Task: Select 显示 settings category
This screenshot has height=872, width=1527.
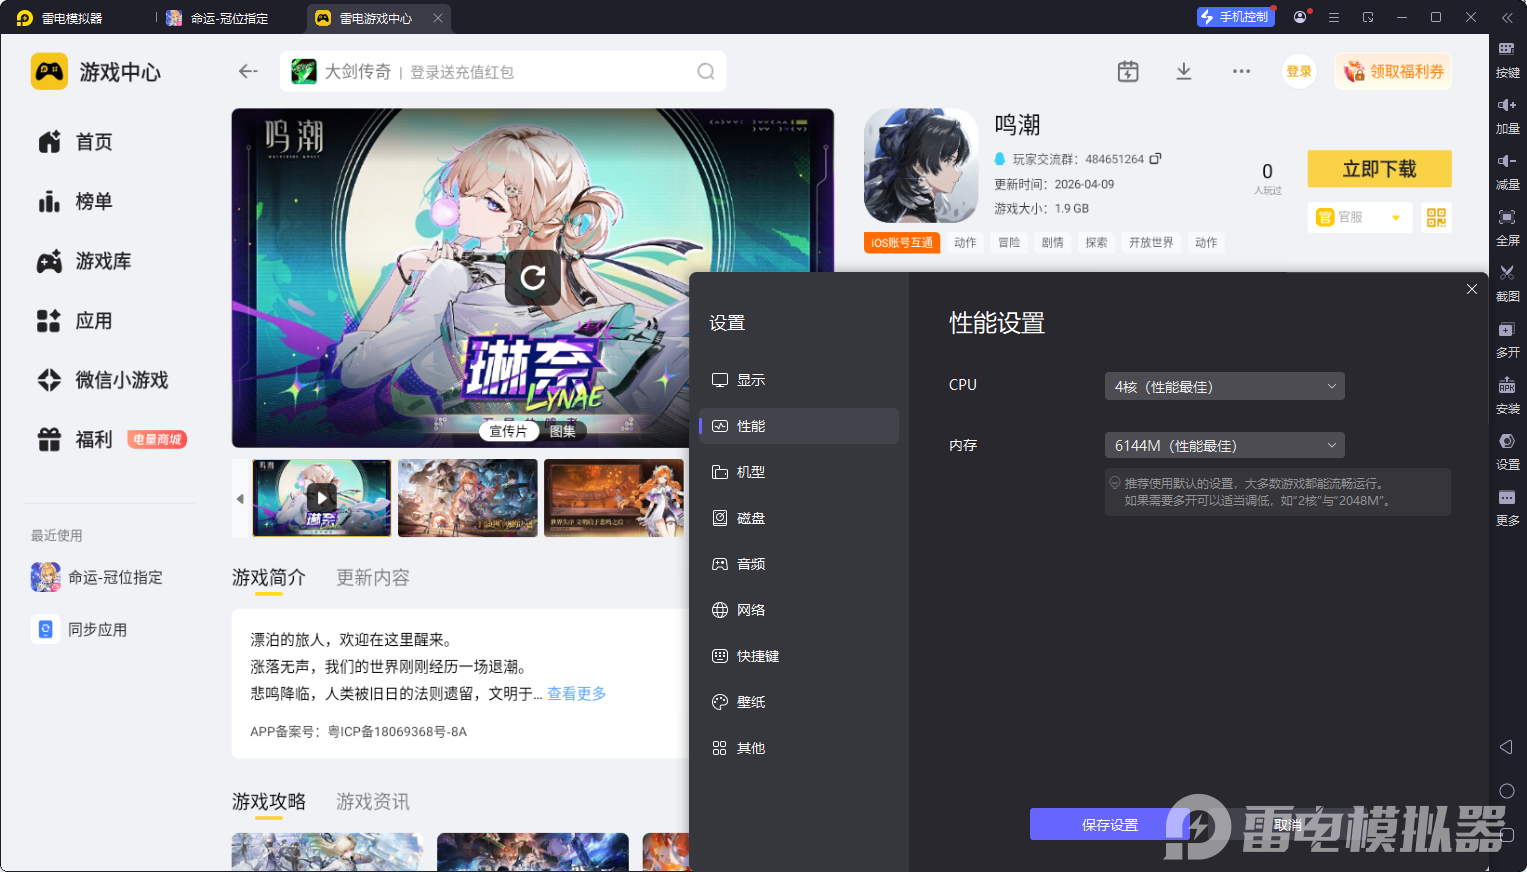Action: point(799,380)
